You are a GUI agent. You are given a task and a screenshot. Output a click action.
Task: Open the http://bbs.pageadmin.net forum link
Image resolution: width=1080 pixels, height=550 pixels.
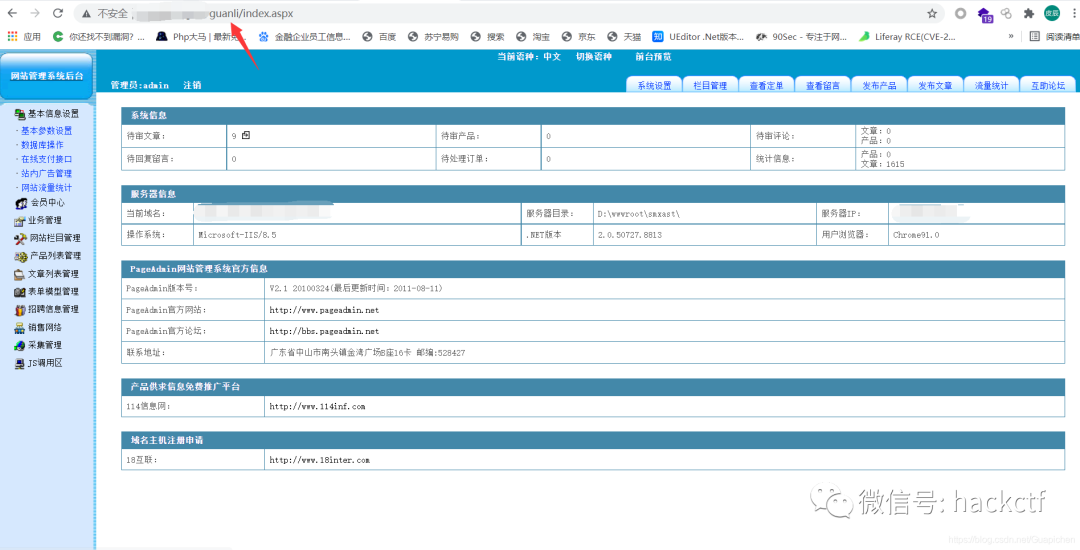click(324, 331)
